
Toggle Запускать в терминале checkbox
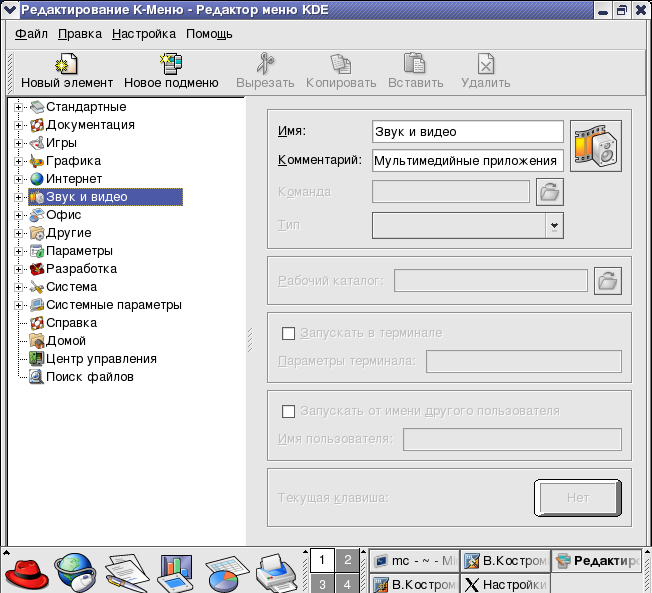click(289, 333)
